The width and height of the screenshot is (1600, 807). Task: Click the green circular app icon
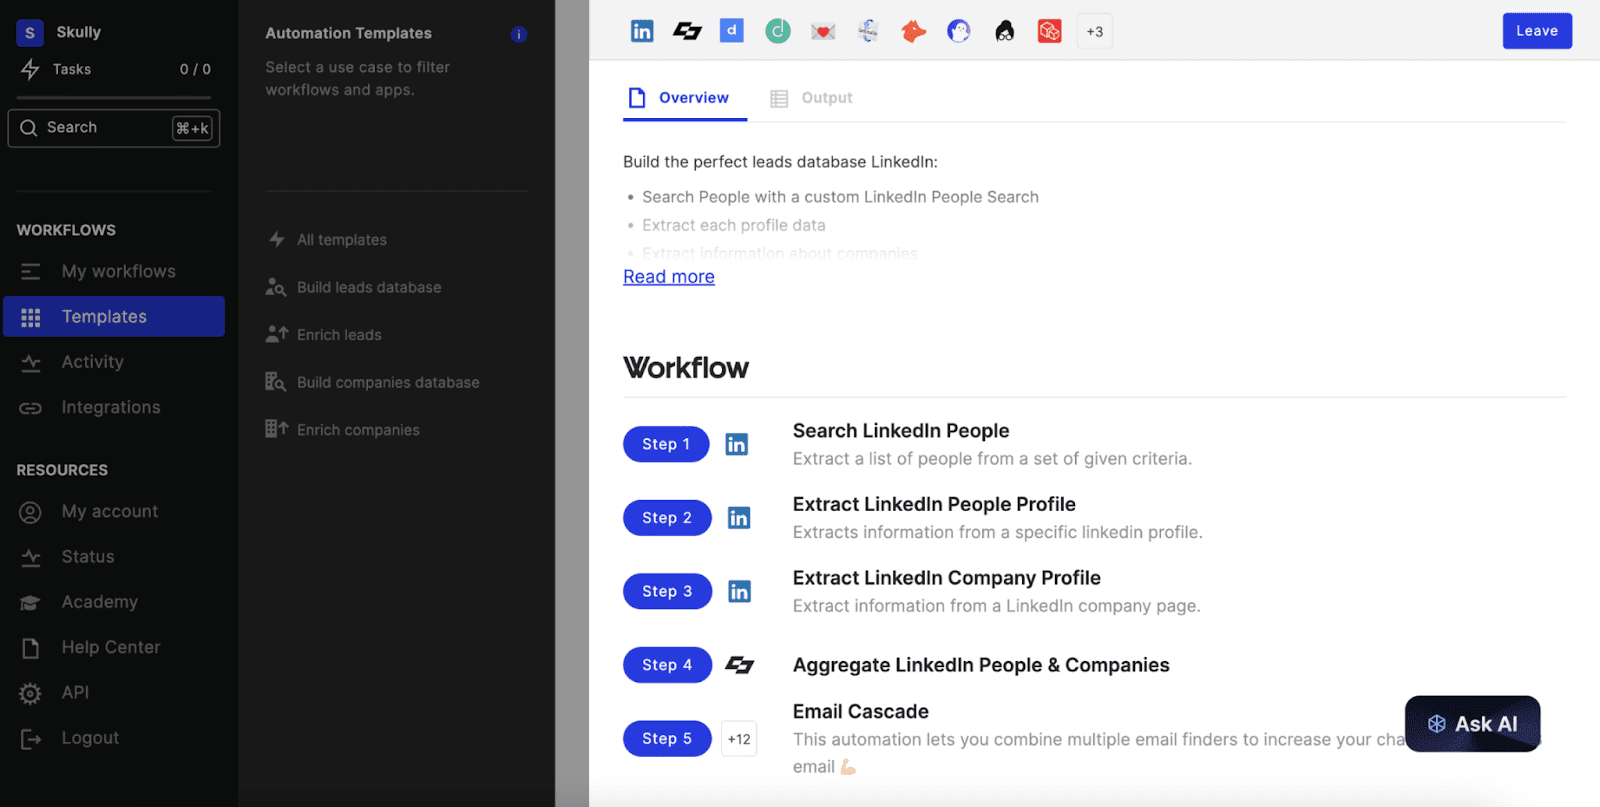[x=778, y=31]
